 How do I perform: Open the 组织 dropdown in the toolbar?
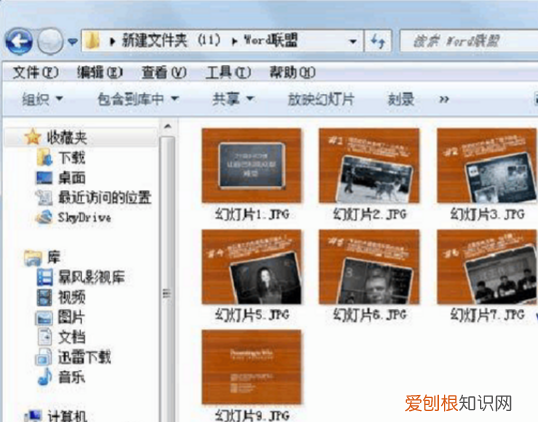coord(42,99)
